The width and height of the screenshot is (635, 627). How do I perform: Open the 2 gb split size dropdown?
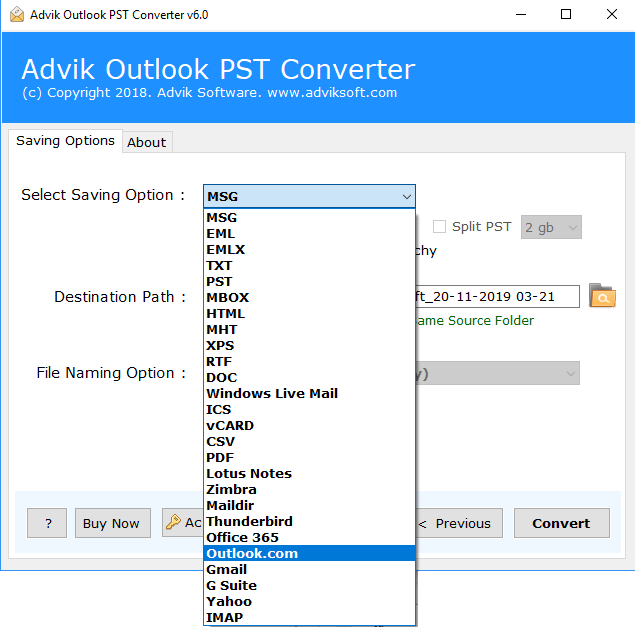551,227
